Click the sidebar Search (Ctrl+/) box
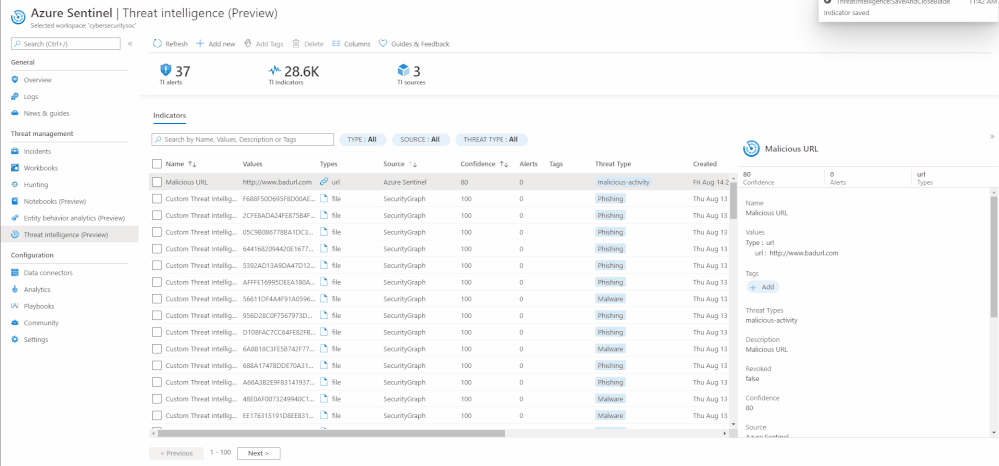Screen dimensions: 999x466 66,44
